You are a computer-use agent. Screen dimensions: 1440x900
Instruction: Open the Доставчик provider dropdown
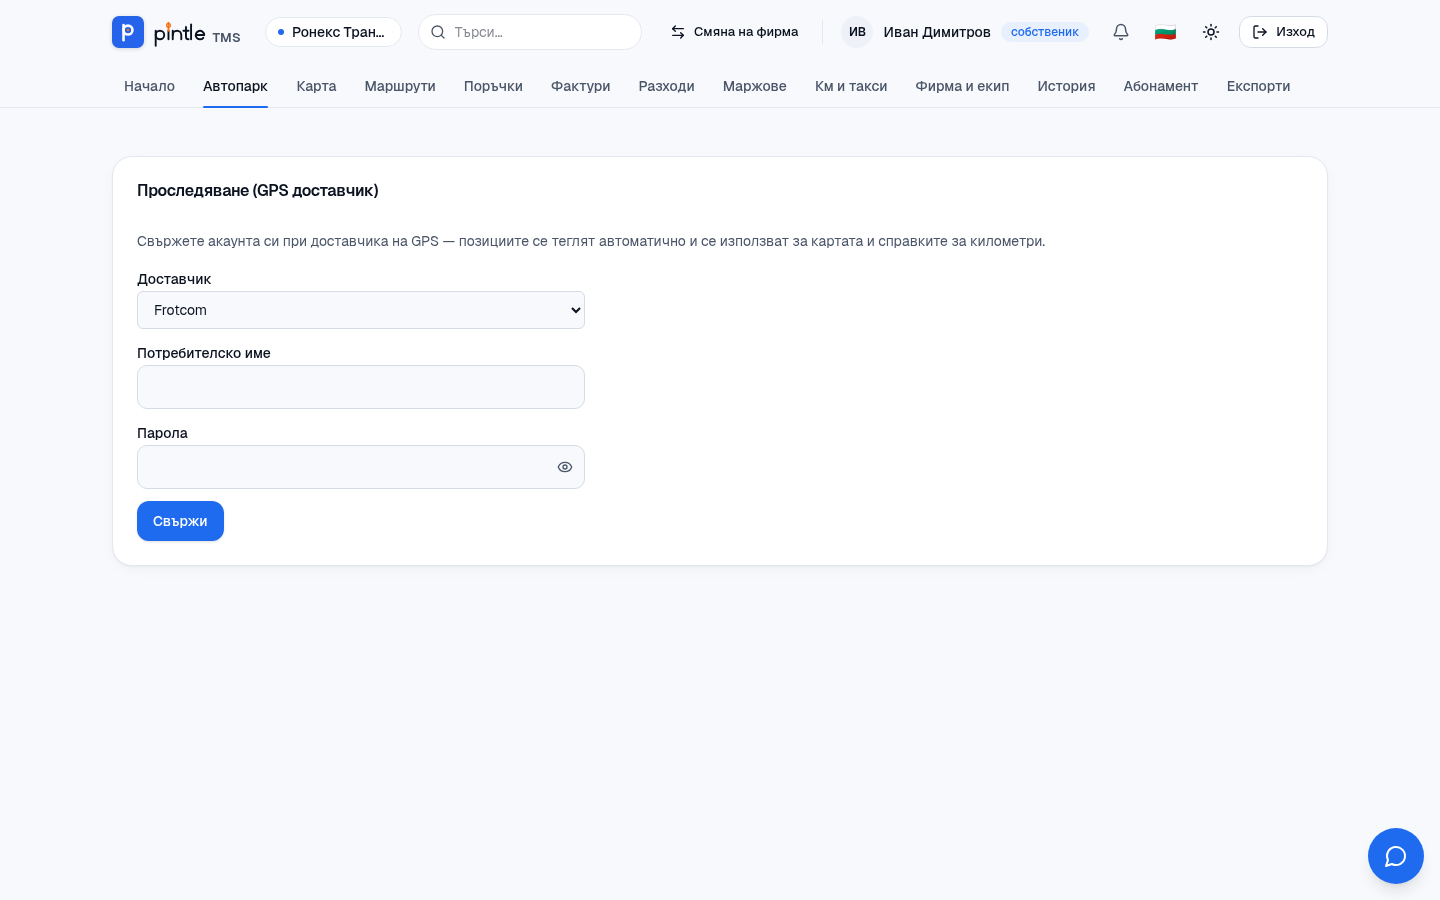click(361, 310)
